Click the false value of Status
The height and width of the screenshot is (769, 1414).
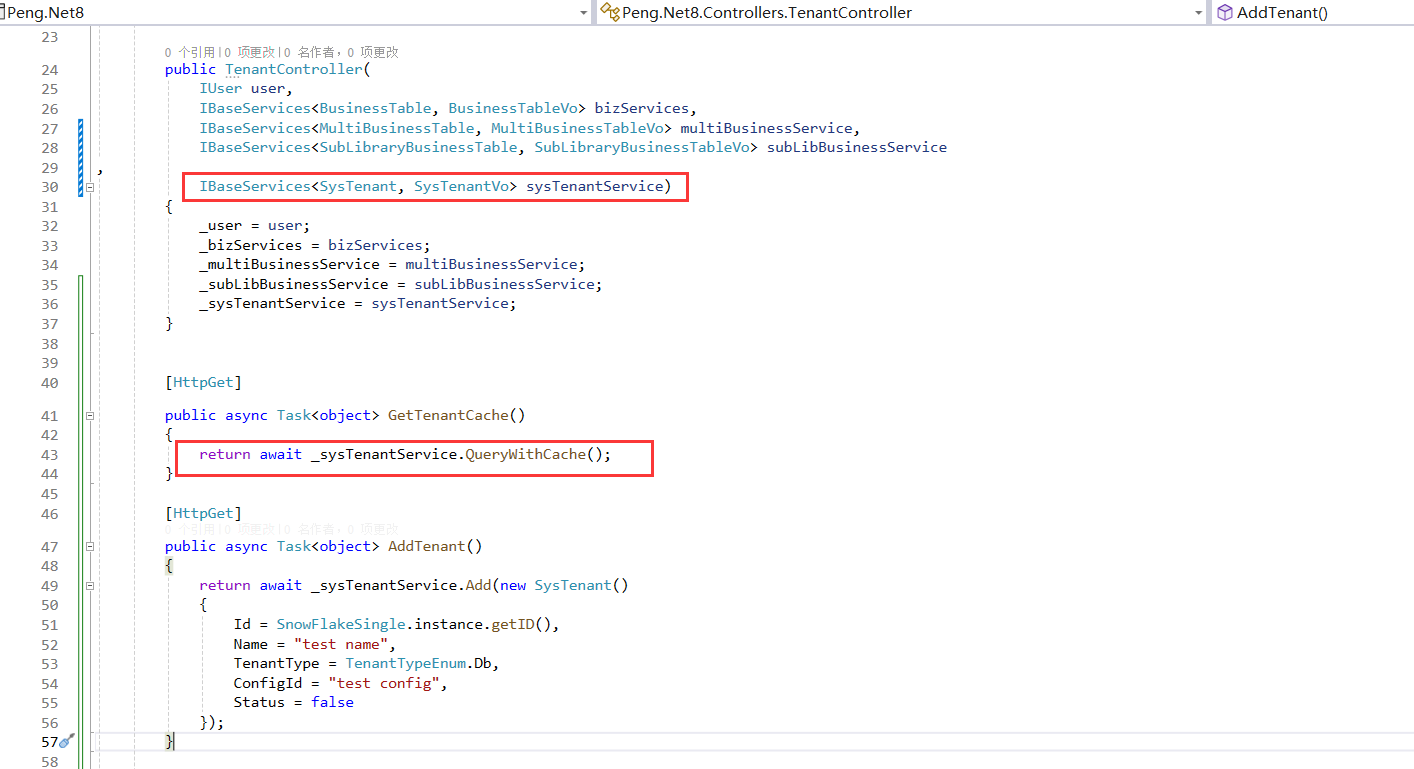pos(332,702)
